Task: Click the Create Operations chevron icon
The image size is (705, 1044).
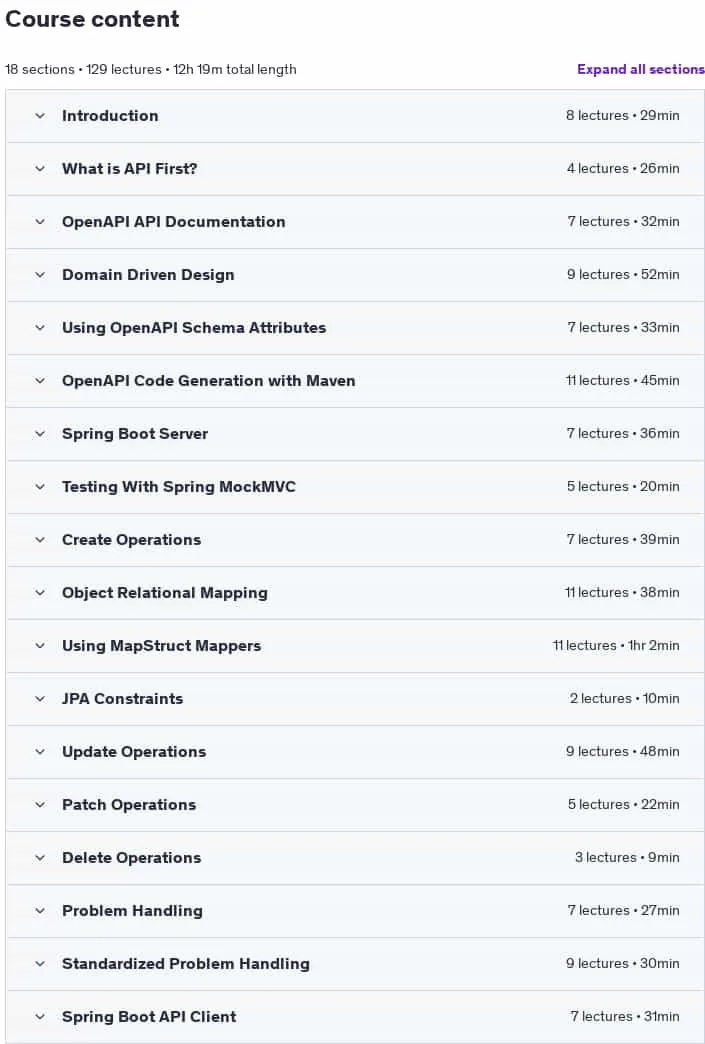Action: [40, 540]
